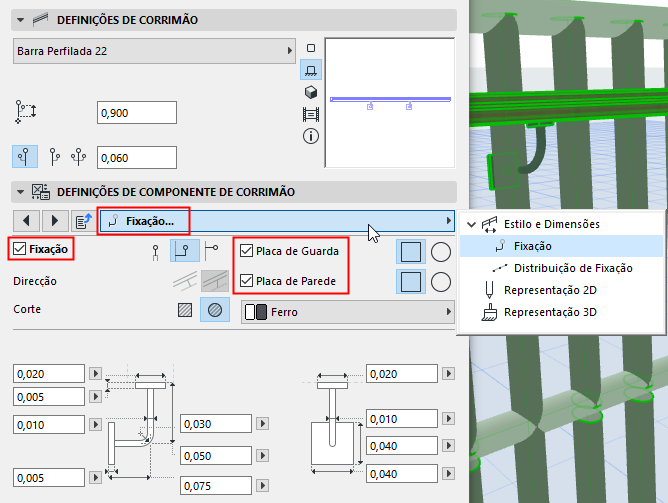This screenshot has width=668, height=503.
Task: Select the left-side offset anchor icon
Action: point(25,156)
